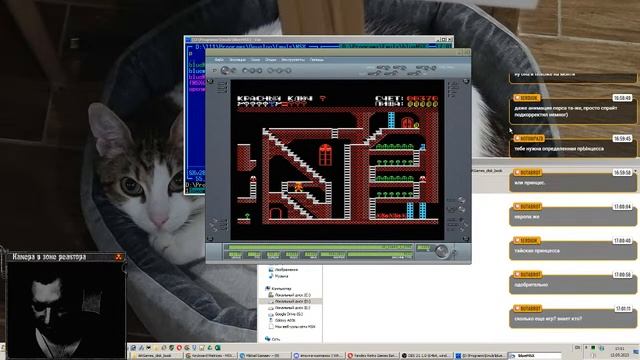Click the system tray clock
640x360 pixels.
(x=620, y=351)
